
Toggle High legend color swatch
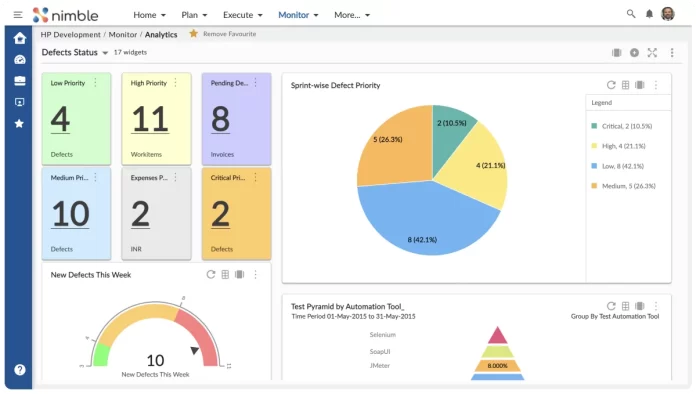pos(594,146)
